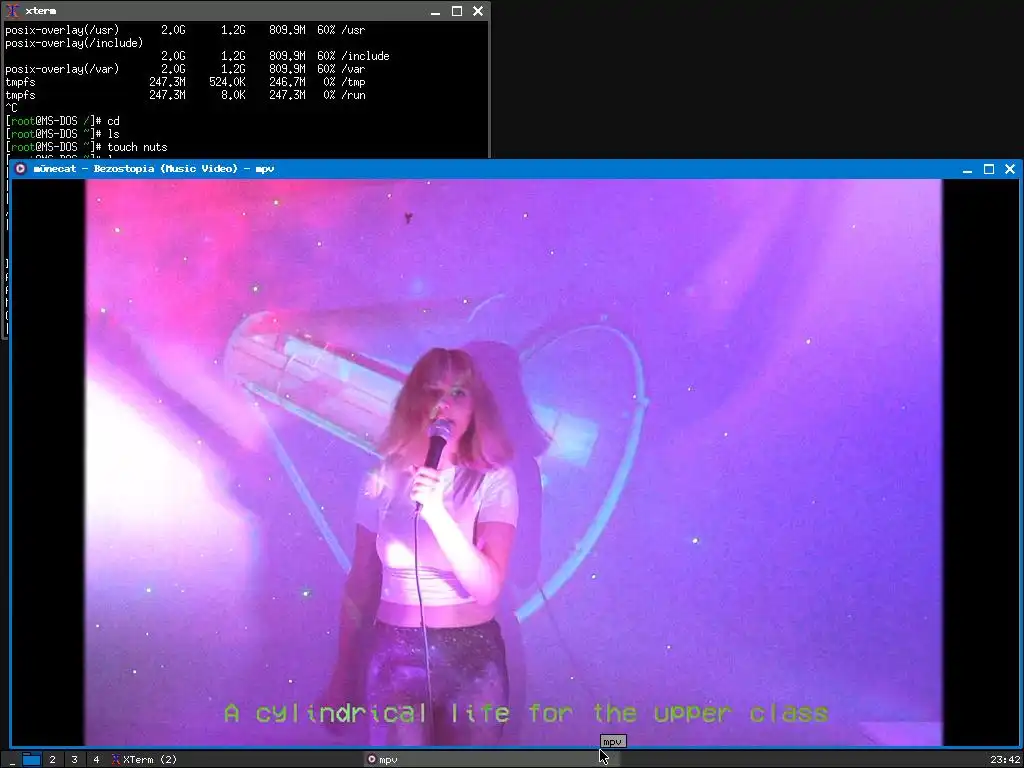This screenshot has width=1024, height=768.
Task: Switch to workspace 4 in the taskbar
Action: 96,760
